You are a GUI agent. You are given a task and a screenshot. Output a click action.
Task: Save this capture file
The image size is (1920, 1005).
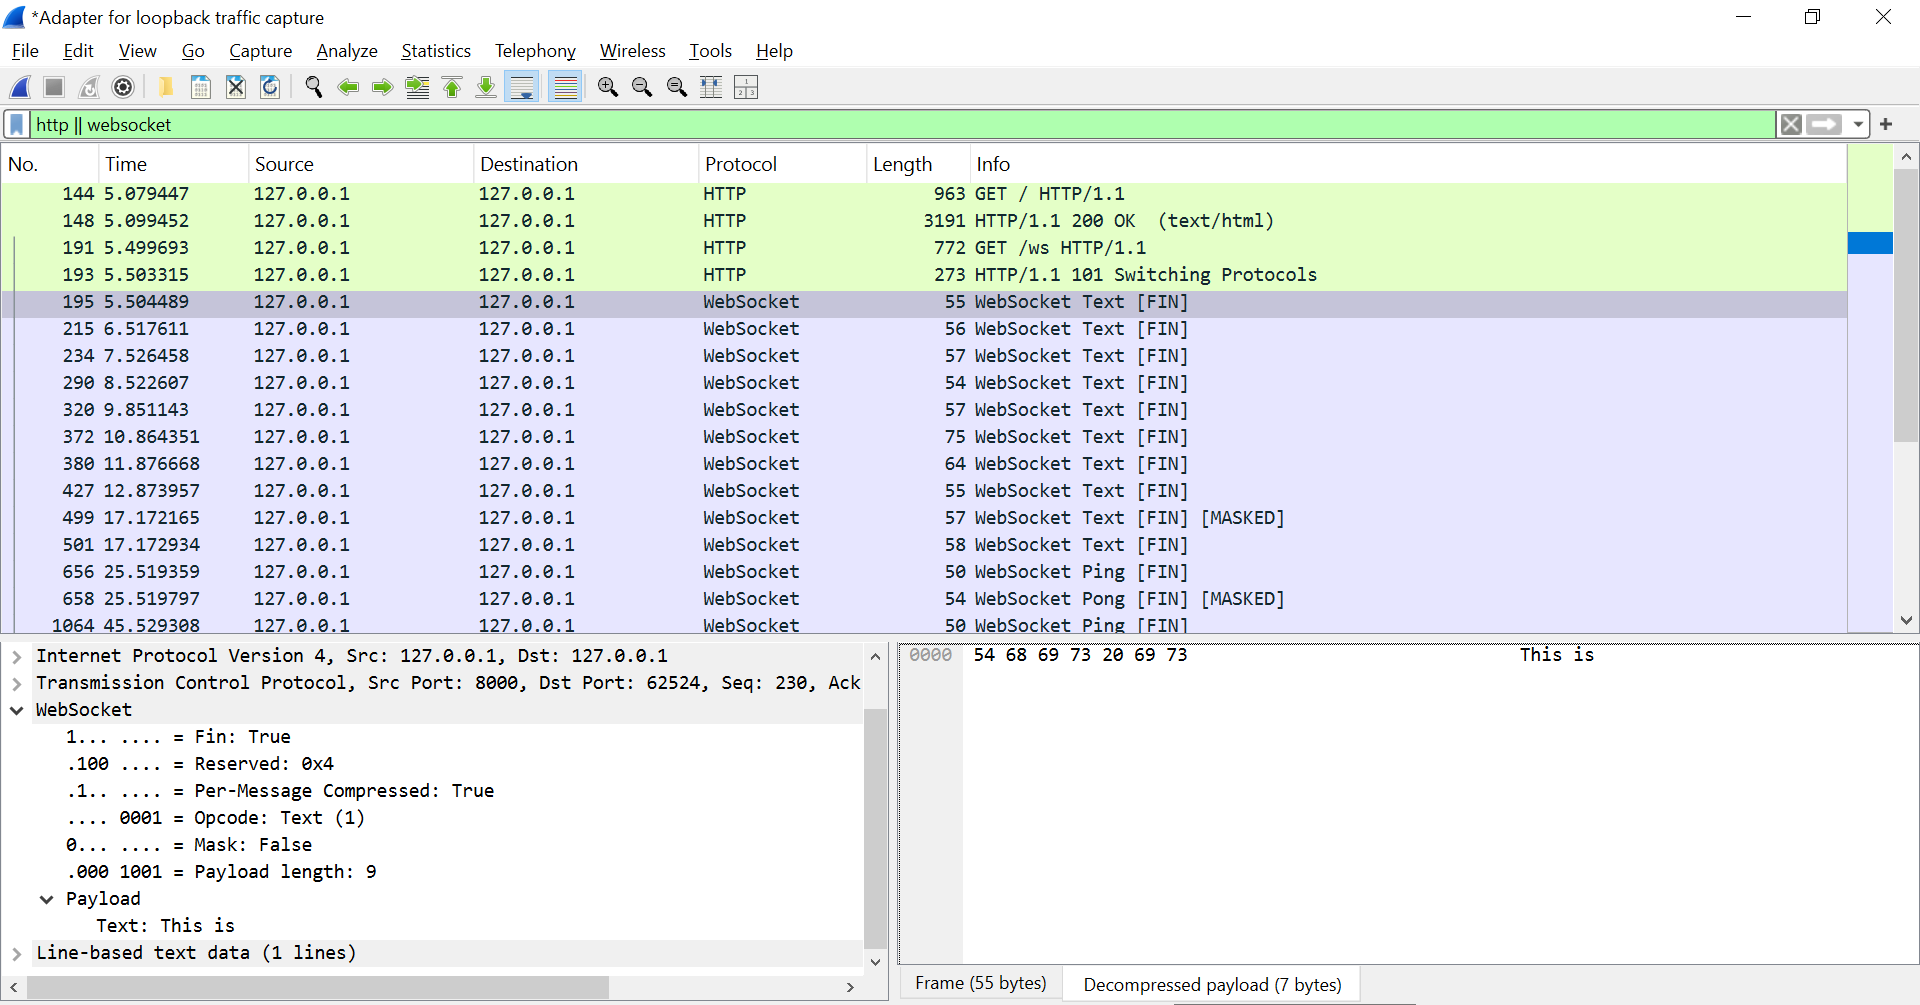(201, 87)
